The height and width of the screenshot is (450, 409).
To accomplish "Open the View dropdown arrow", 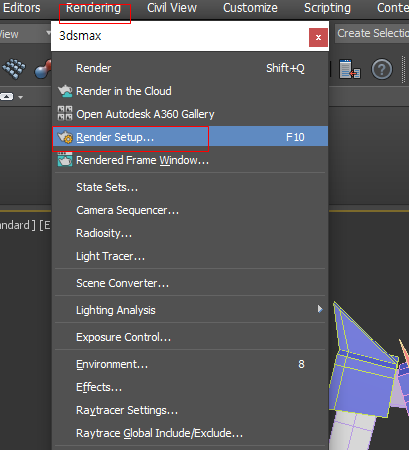I will pos(49,33).
